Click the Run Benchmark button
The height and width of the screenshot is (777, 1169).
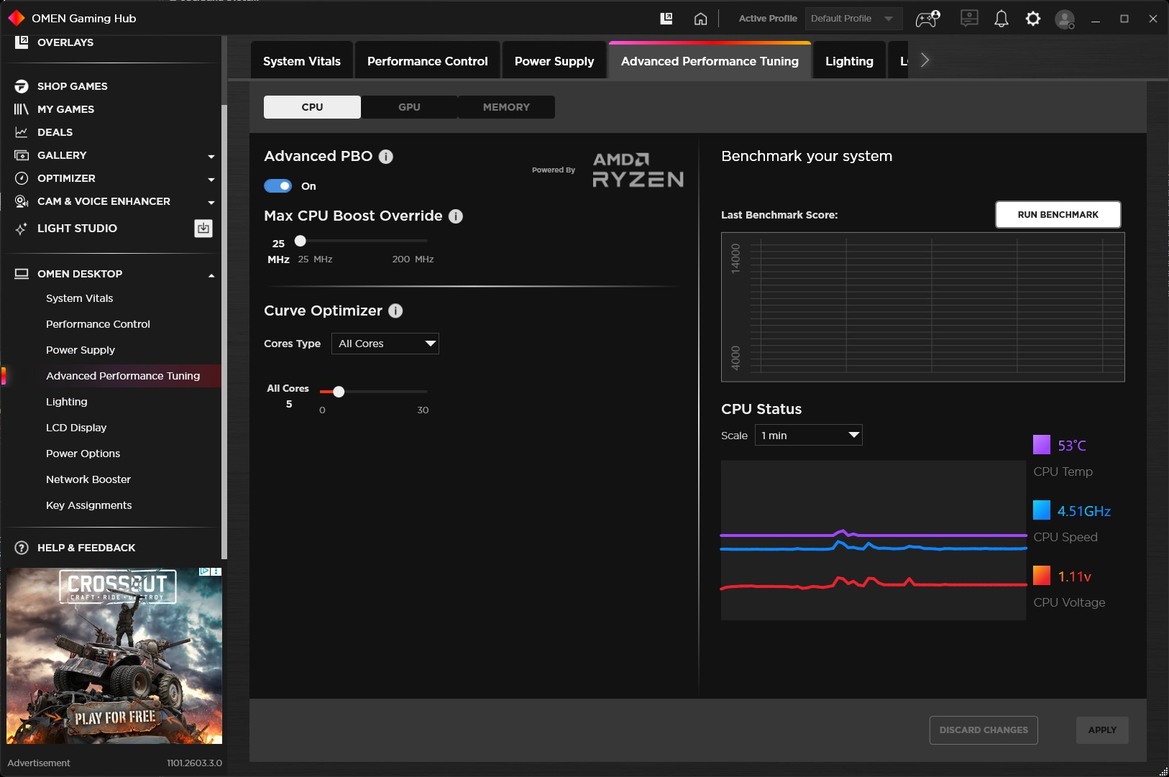[x=1058, y=215]
